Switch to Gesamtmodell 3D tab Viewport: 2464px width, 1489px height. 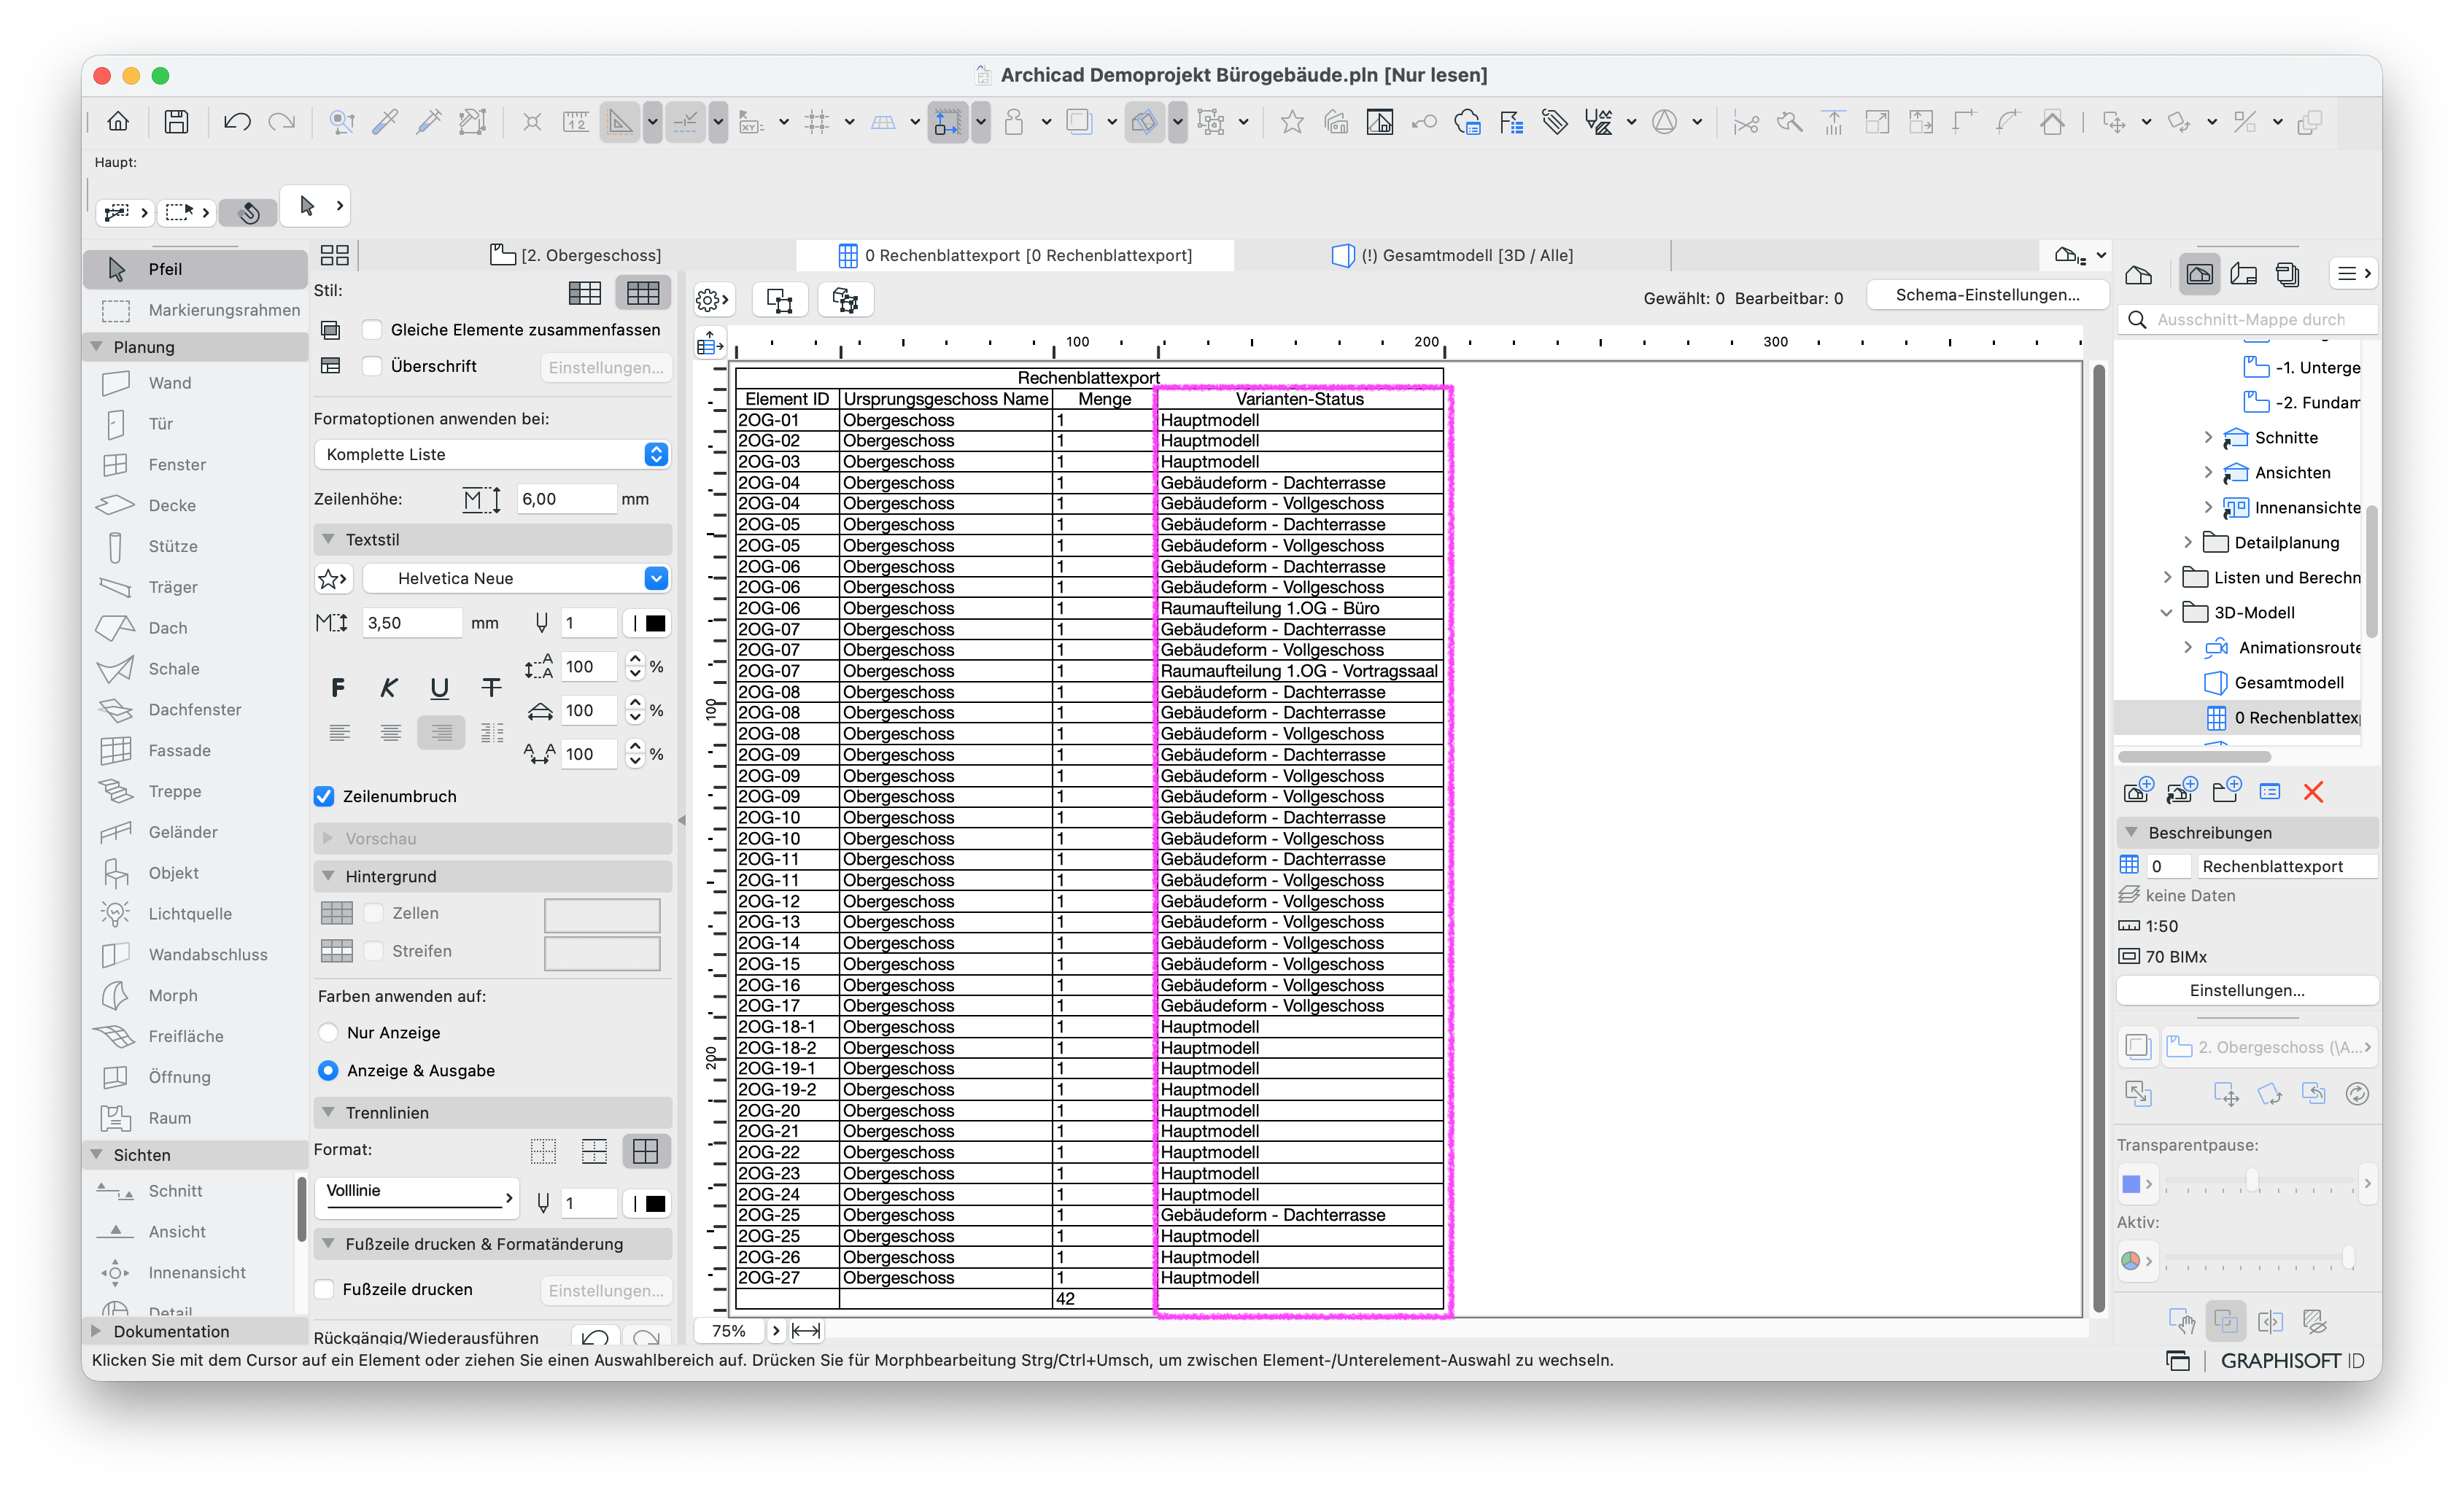1452,255
